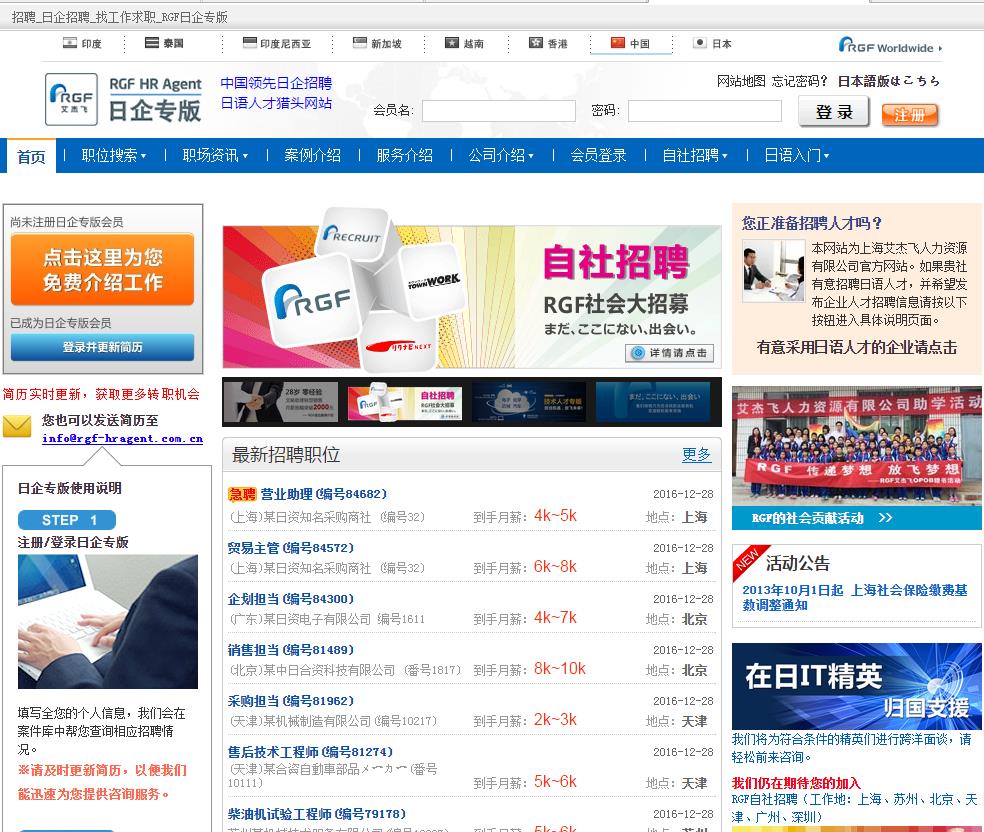The width and height of the screenshot is (984, 832).
Task: Click the India flag icon
Action: [70, 43]
